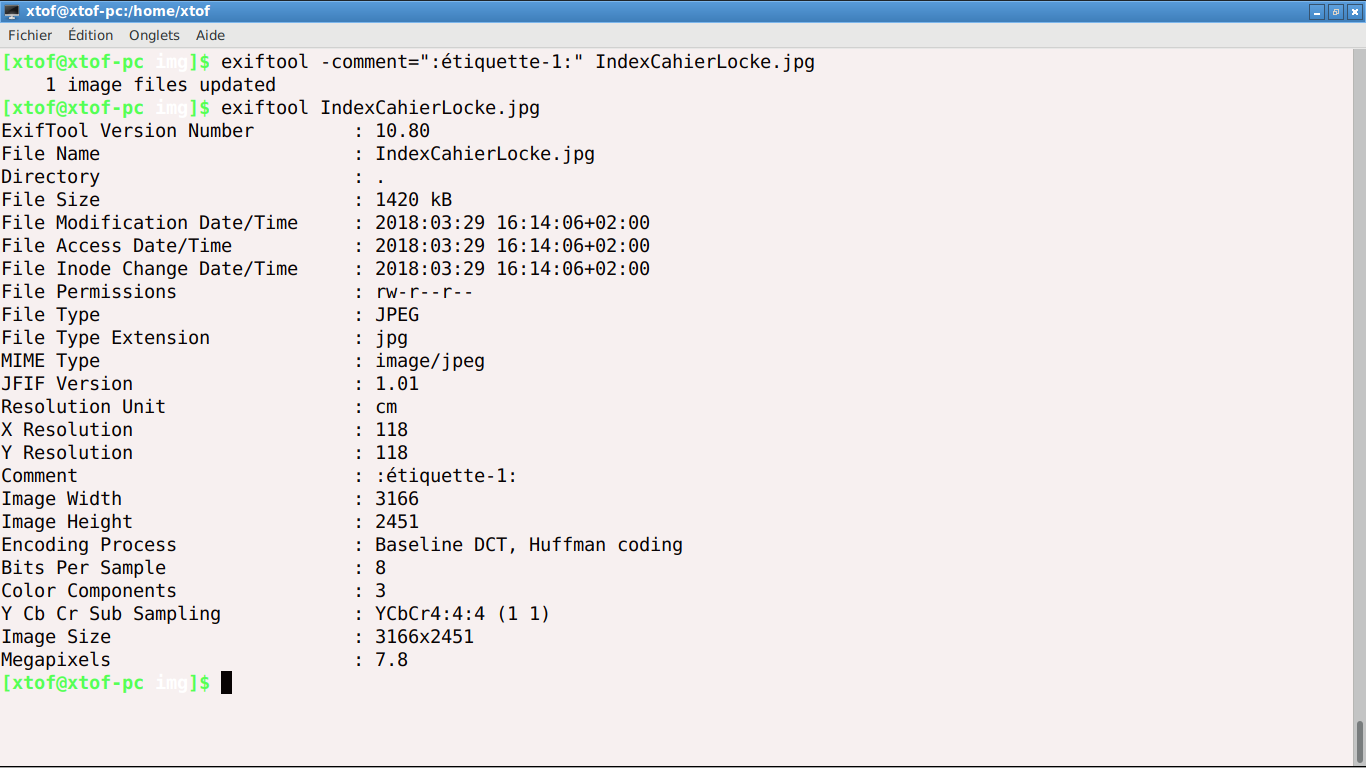This screenshot has width=1366, height=768.
Task: Click the vertical scrollbar thumb
Action: coord(1360,742)
